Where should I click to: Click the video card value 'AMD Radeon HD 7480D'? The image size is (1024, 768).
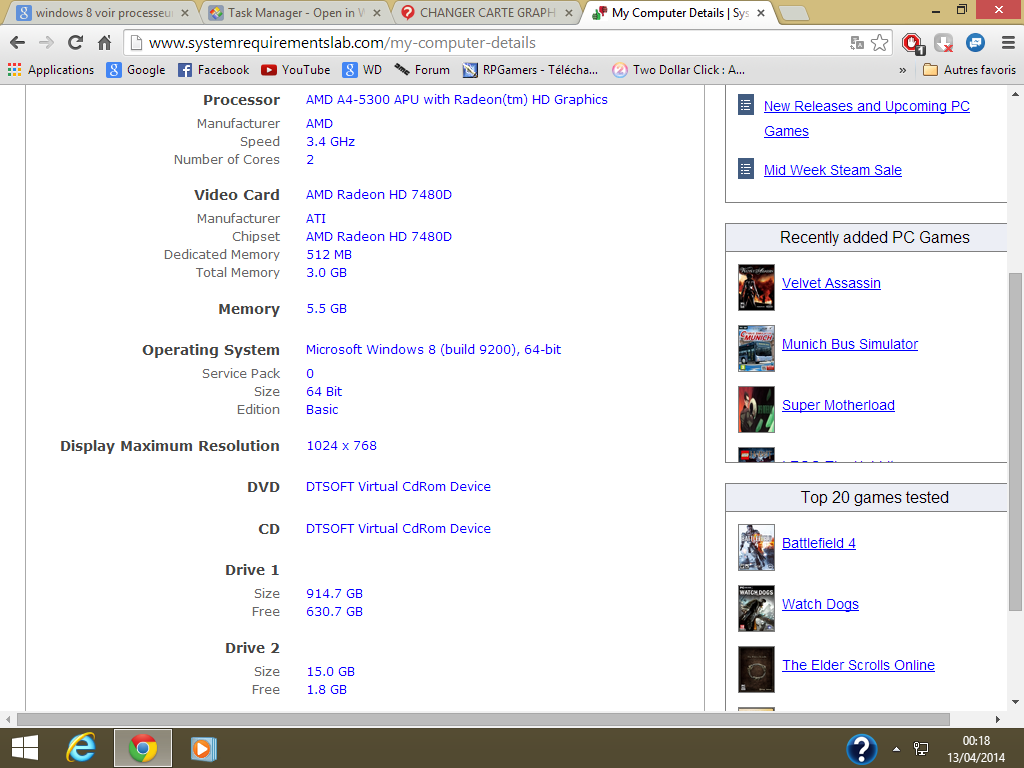379,195
